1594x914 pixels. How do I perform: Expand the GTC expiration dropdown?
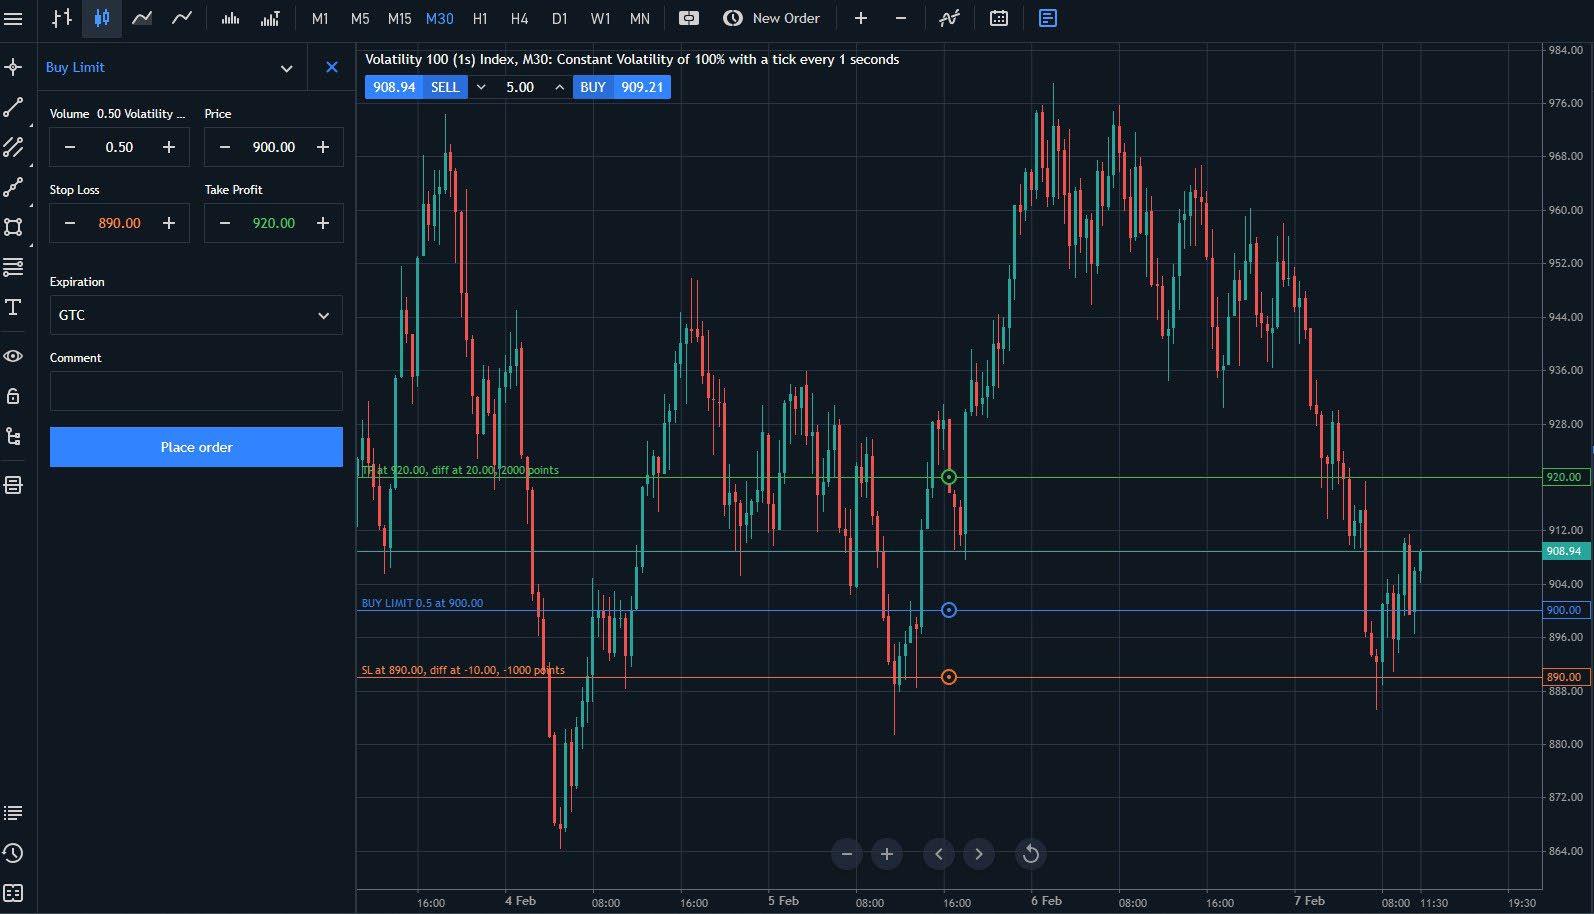196,315
